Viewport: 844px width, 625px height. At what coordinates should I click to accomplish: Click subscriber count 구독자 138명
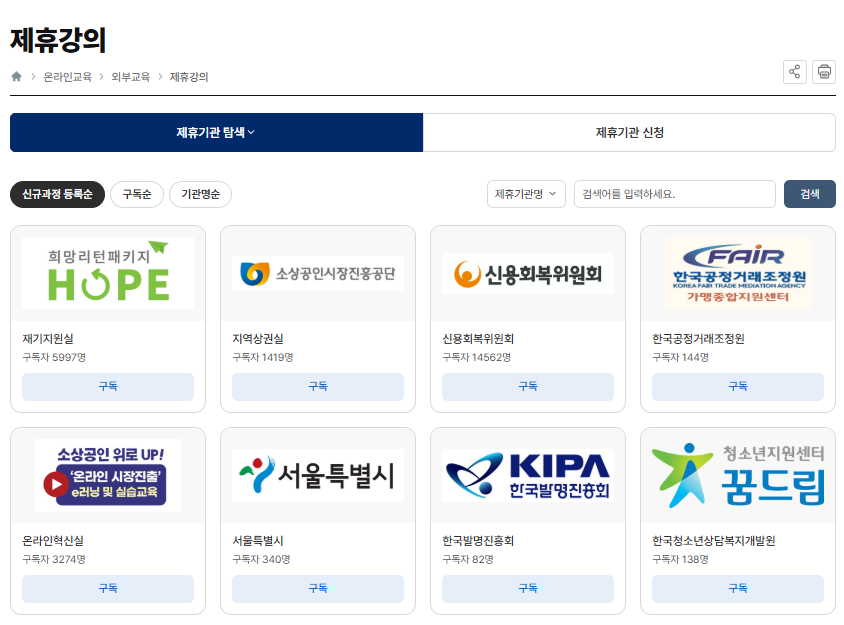point(680,559)
